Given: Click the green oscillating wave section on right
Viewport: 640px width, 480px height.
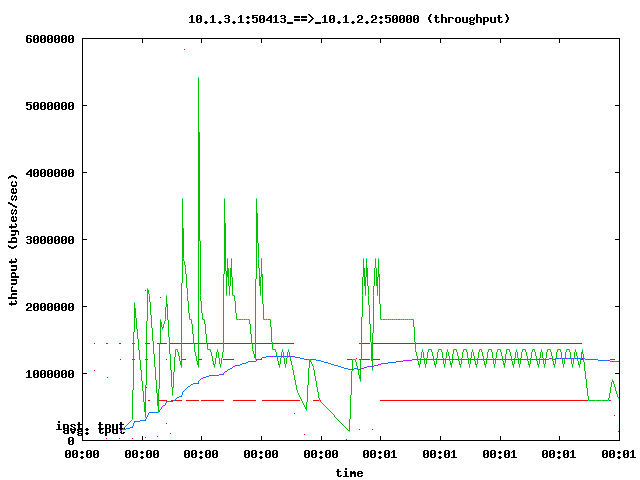Looking at the screenshot, I should (x=500, y=356).
